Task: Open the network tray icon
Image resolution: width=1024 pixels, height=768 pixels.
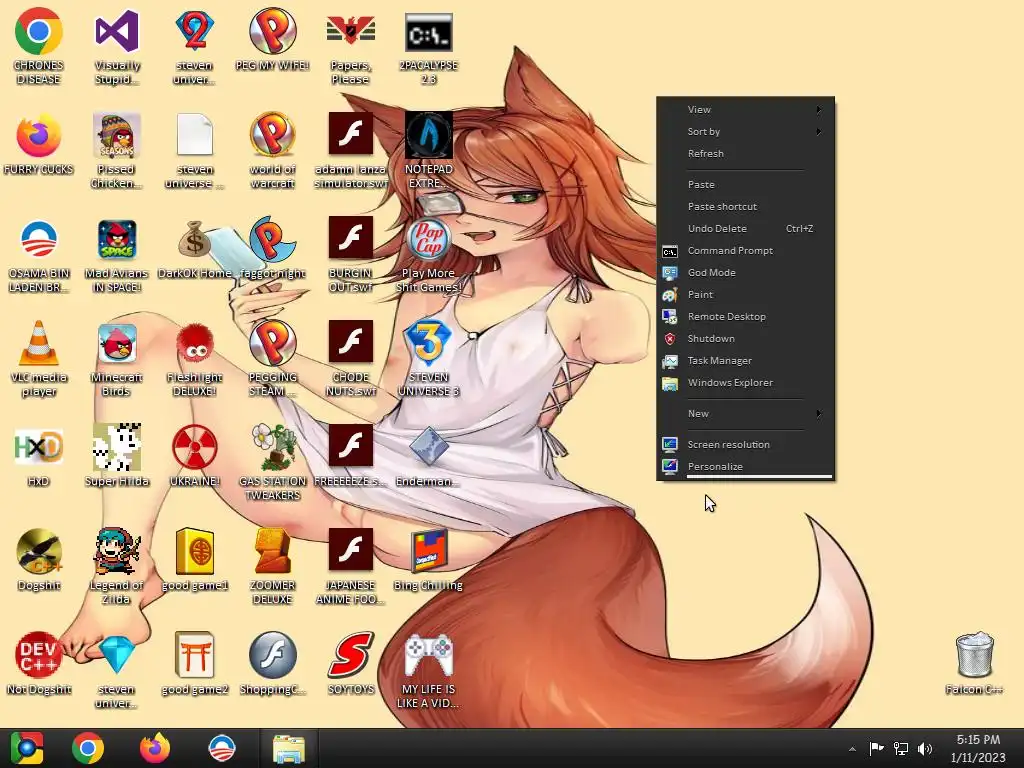Action: (901, 748)
